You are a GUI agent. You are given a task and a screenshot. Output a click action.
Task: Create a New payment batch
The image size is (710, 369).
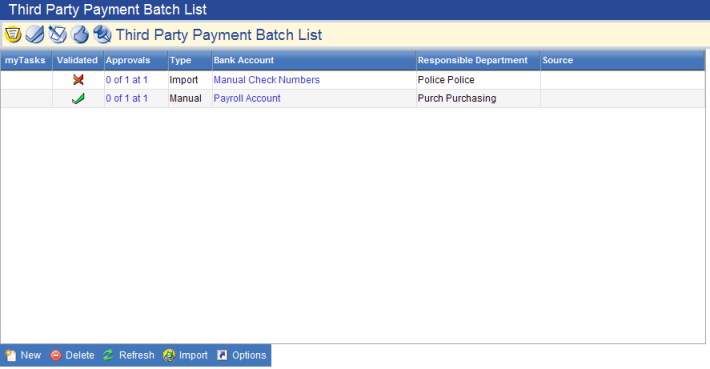click(23, 355)
